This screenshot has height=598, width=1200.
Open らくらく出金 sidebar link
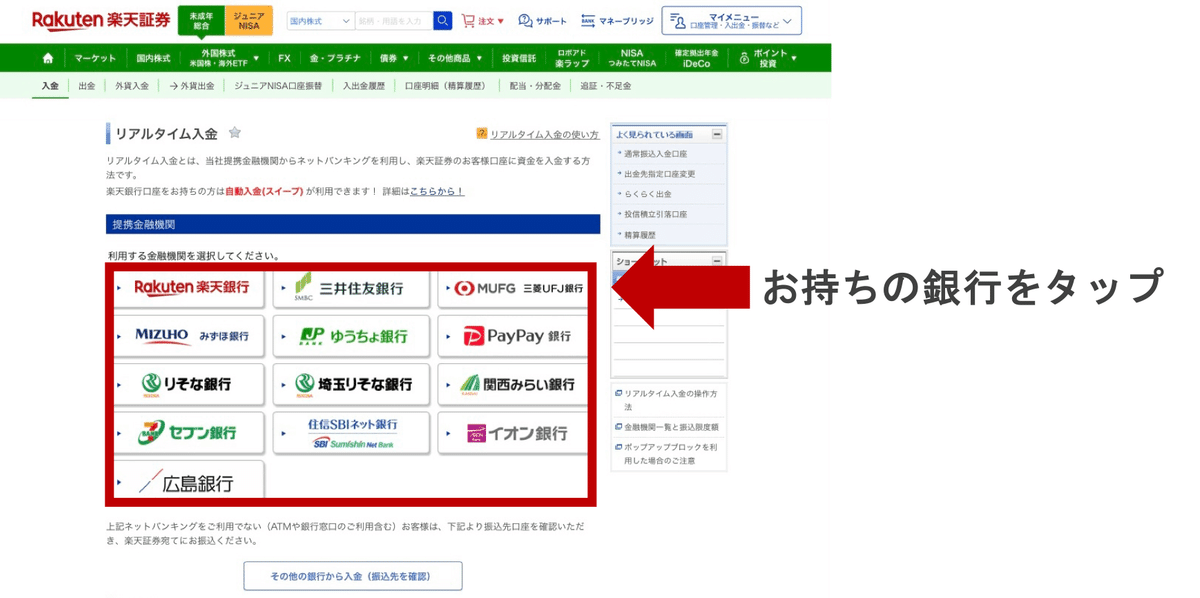[646, 194]
